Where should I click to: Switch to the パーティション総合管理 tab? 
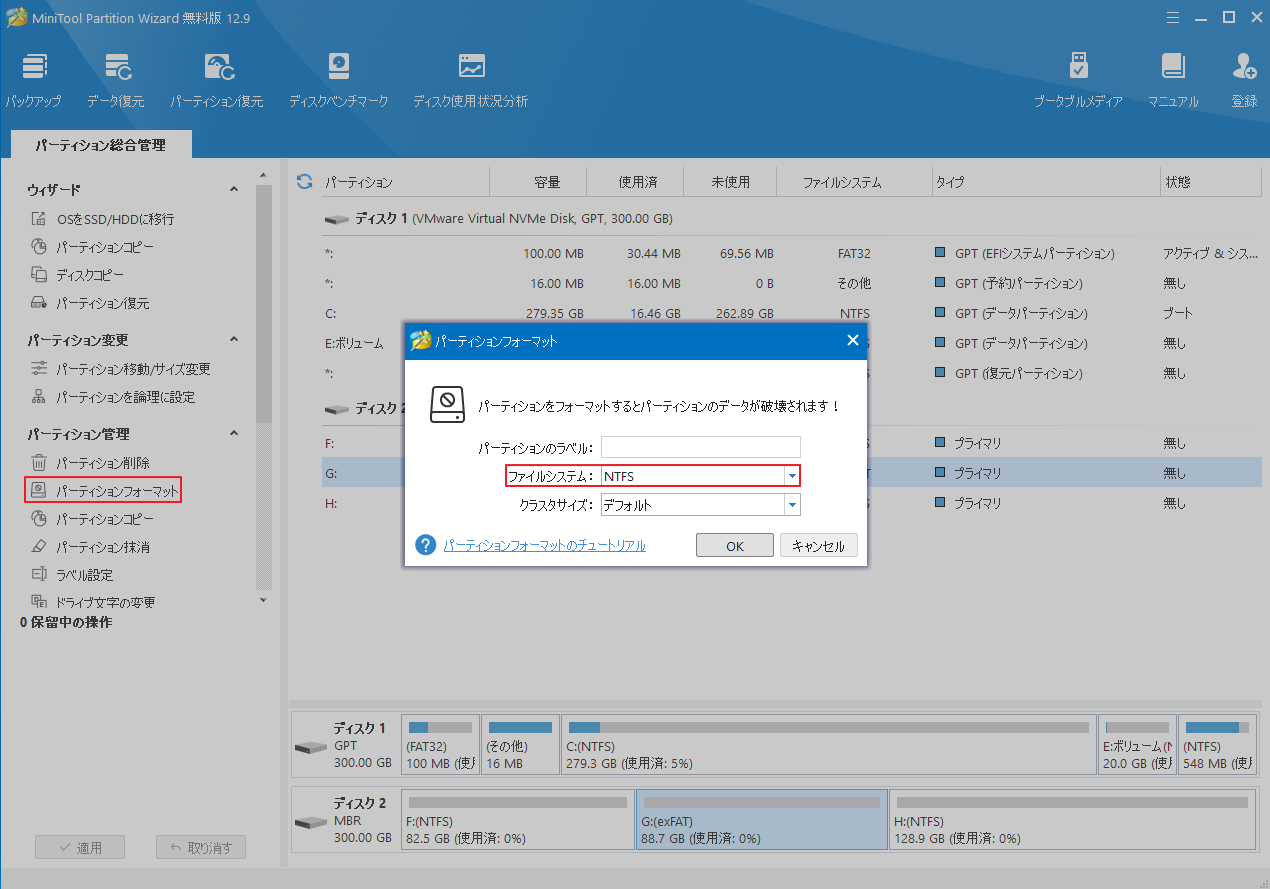[101, 144]
